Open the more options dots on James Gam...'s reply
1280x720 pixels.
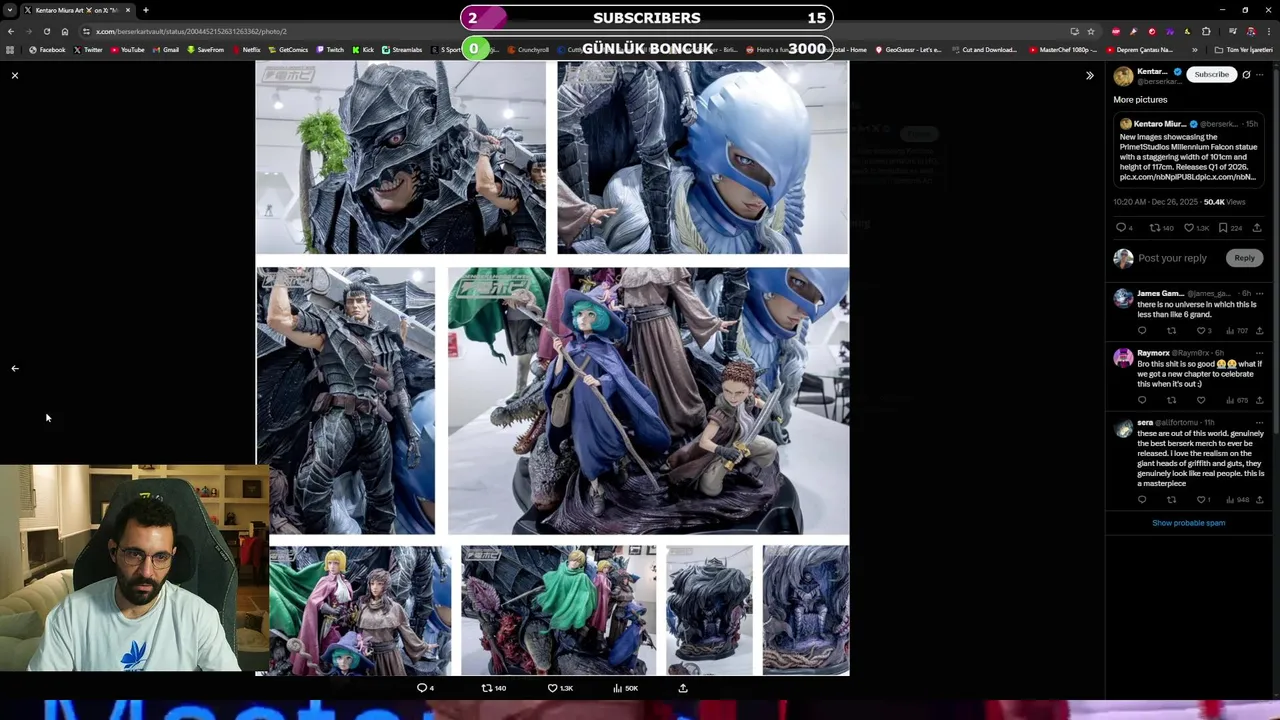[x=1259, y=293]
